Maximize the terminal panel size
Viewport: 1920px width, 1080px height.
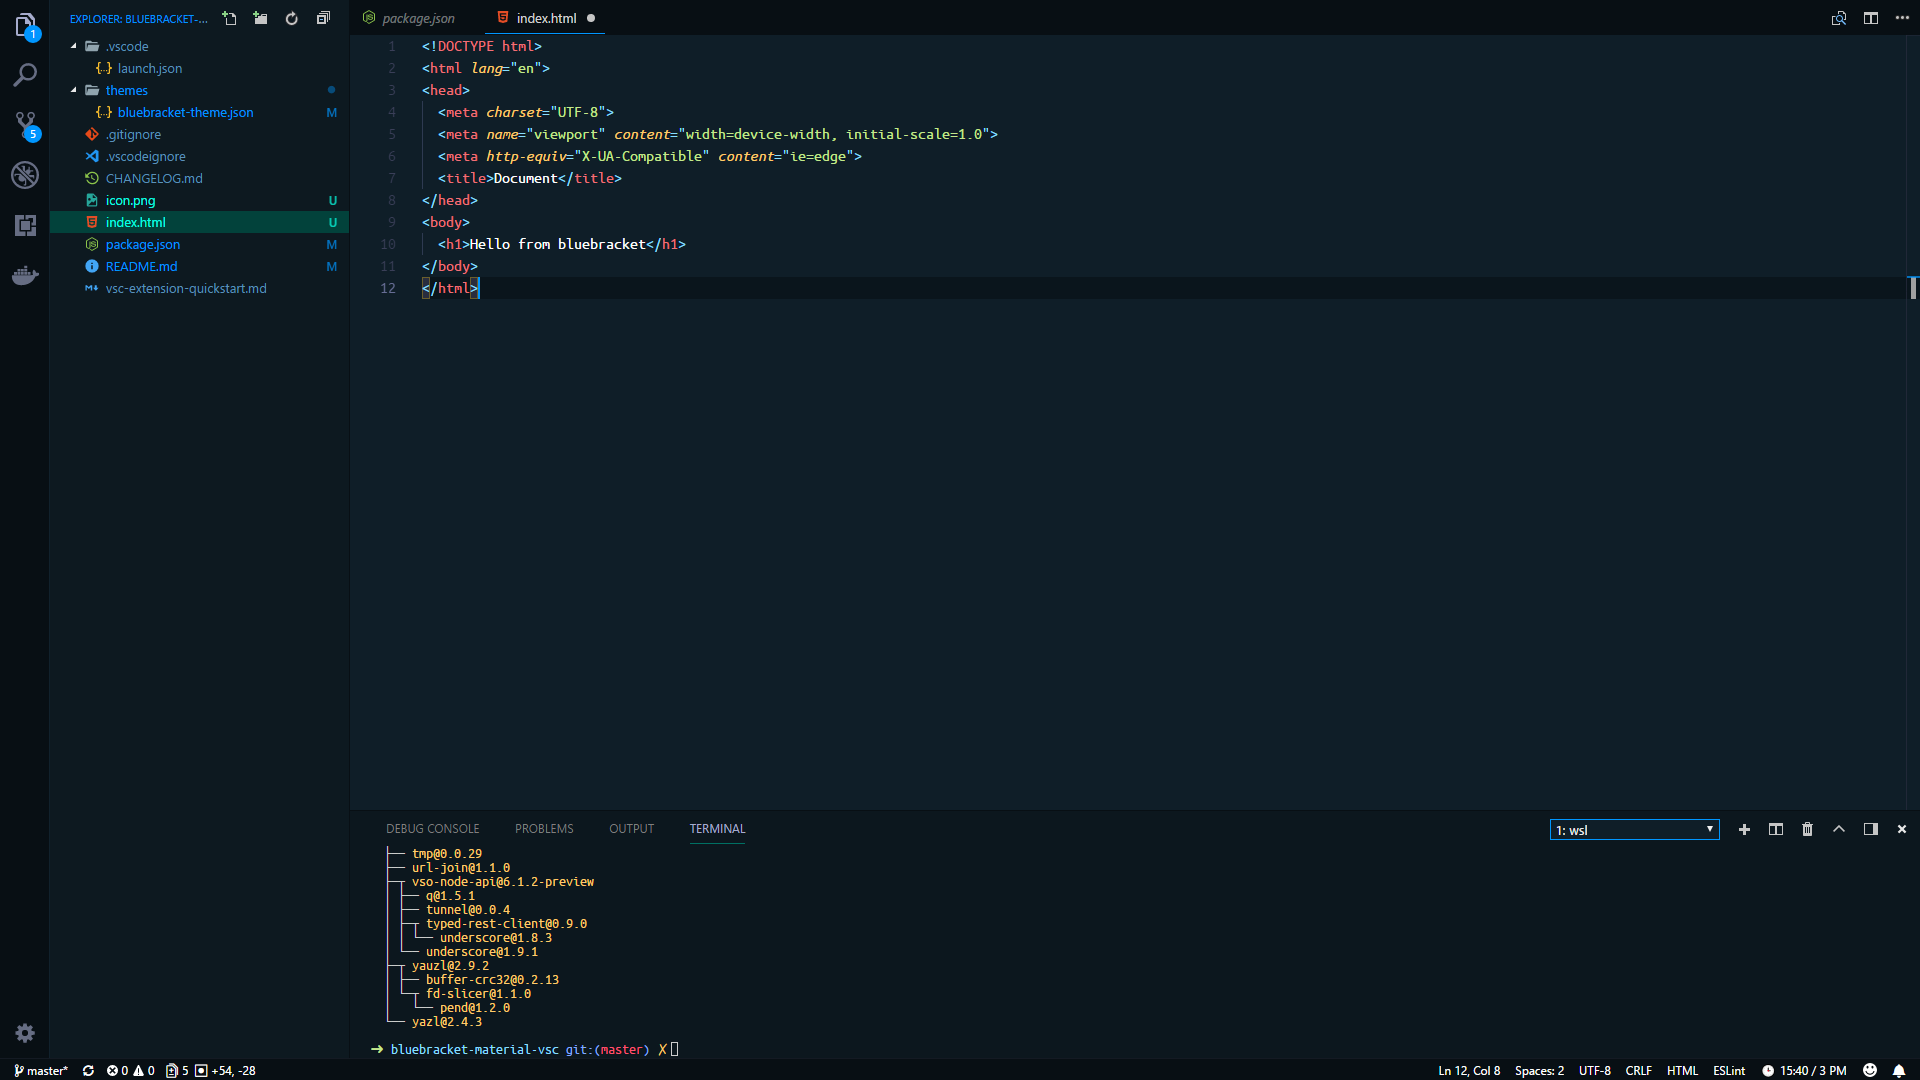point(1838,829)
